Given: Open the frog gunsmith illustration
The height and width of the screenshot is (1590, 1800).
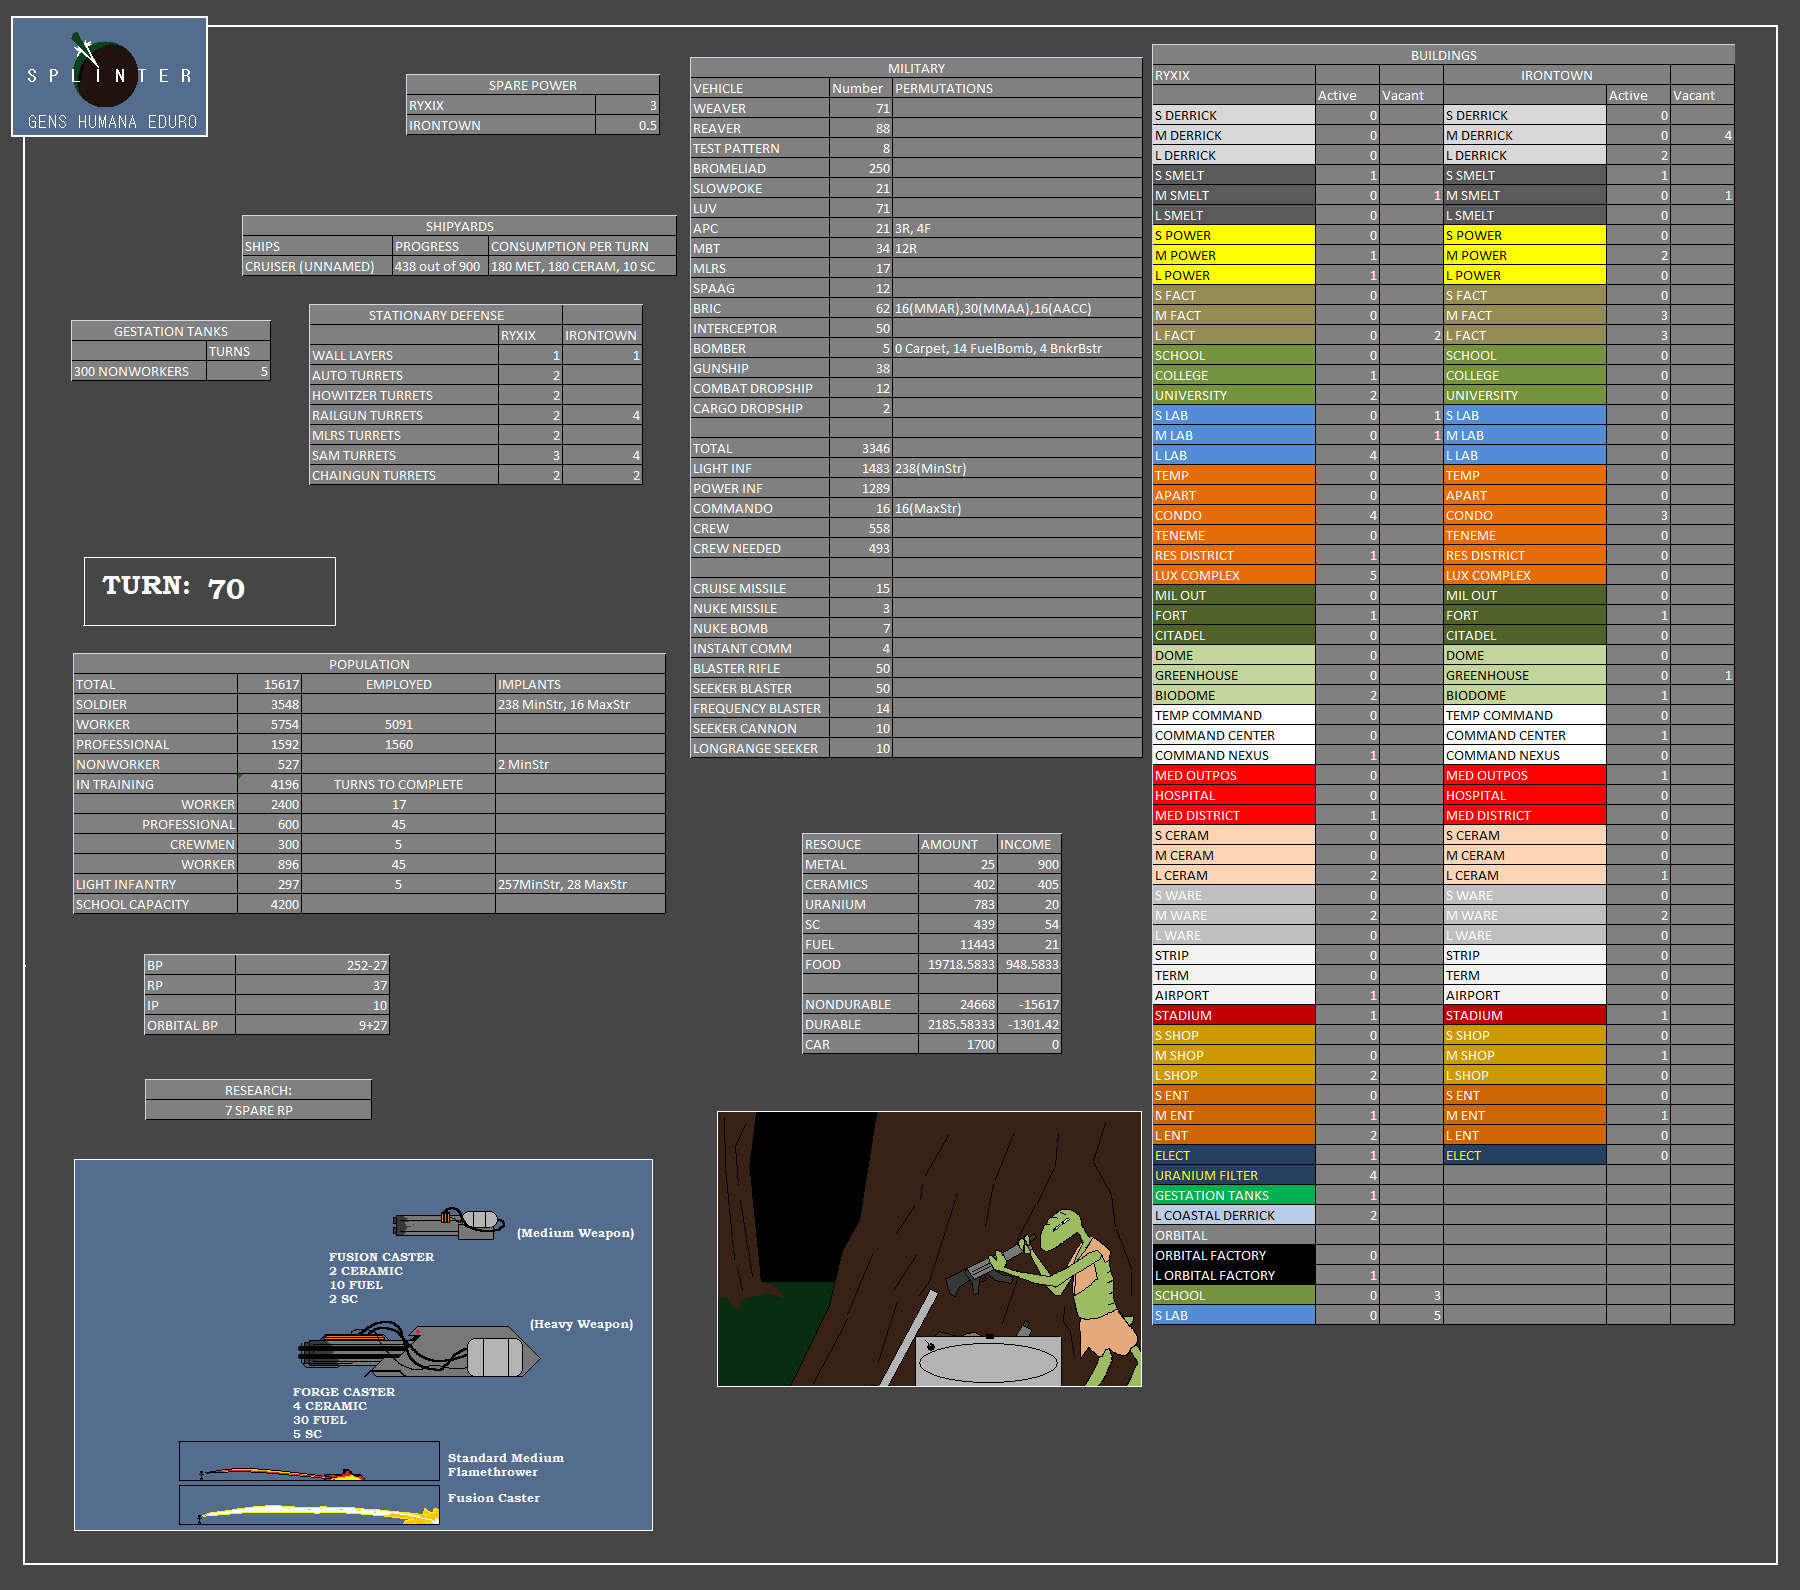Looking at the screenshot, I should click(929, 1248).
